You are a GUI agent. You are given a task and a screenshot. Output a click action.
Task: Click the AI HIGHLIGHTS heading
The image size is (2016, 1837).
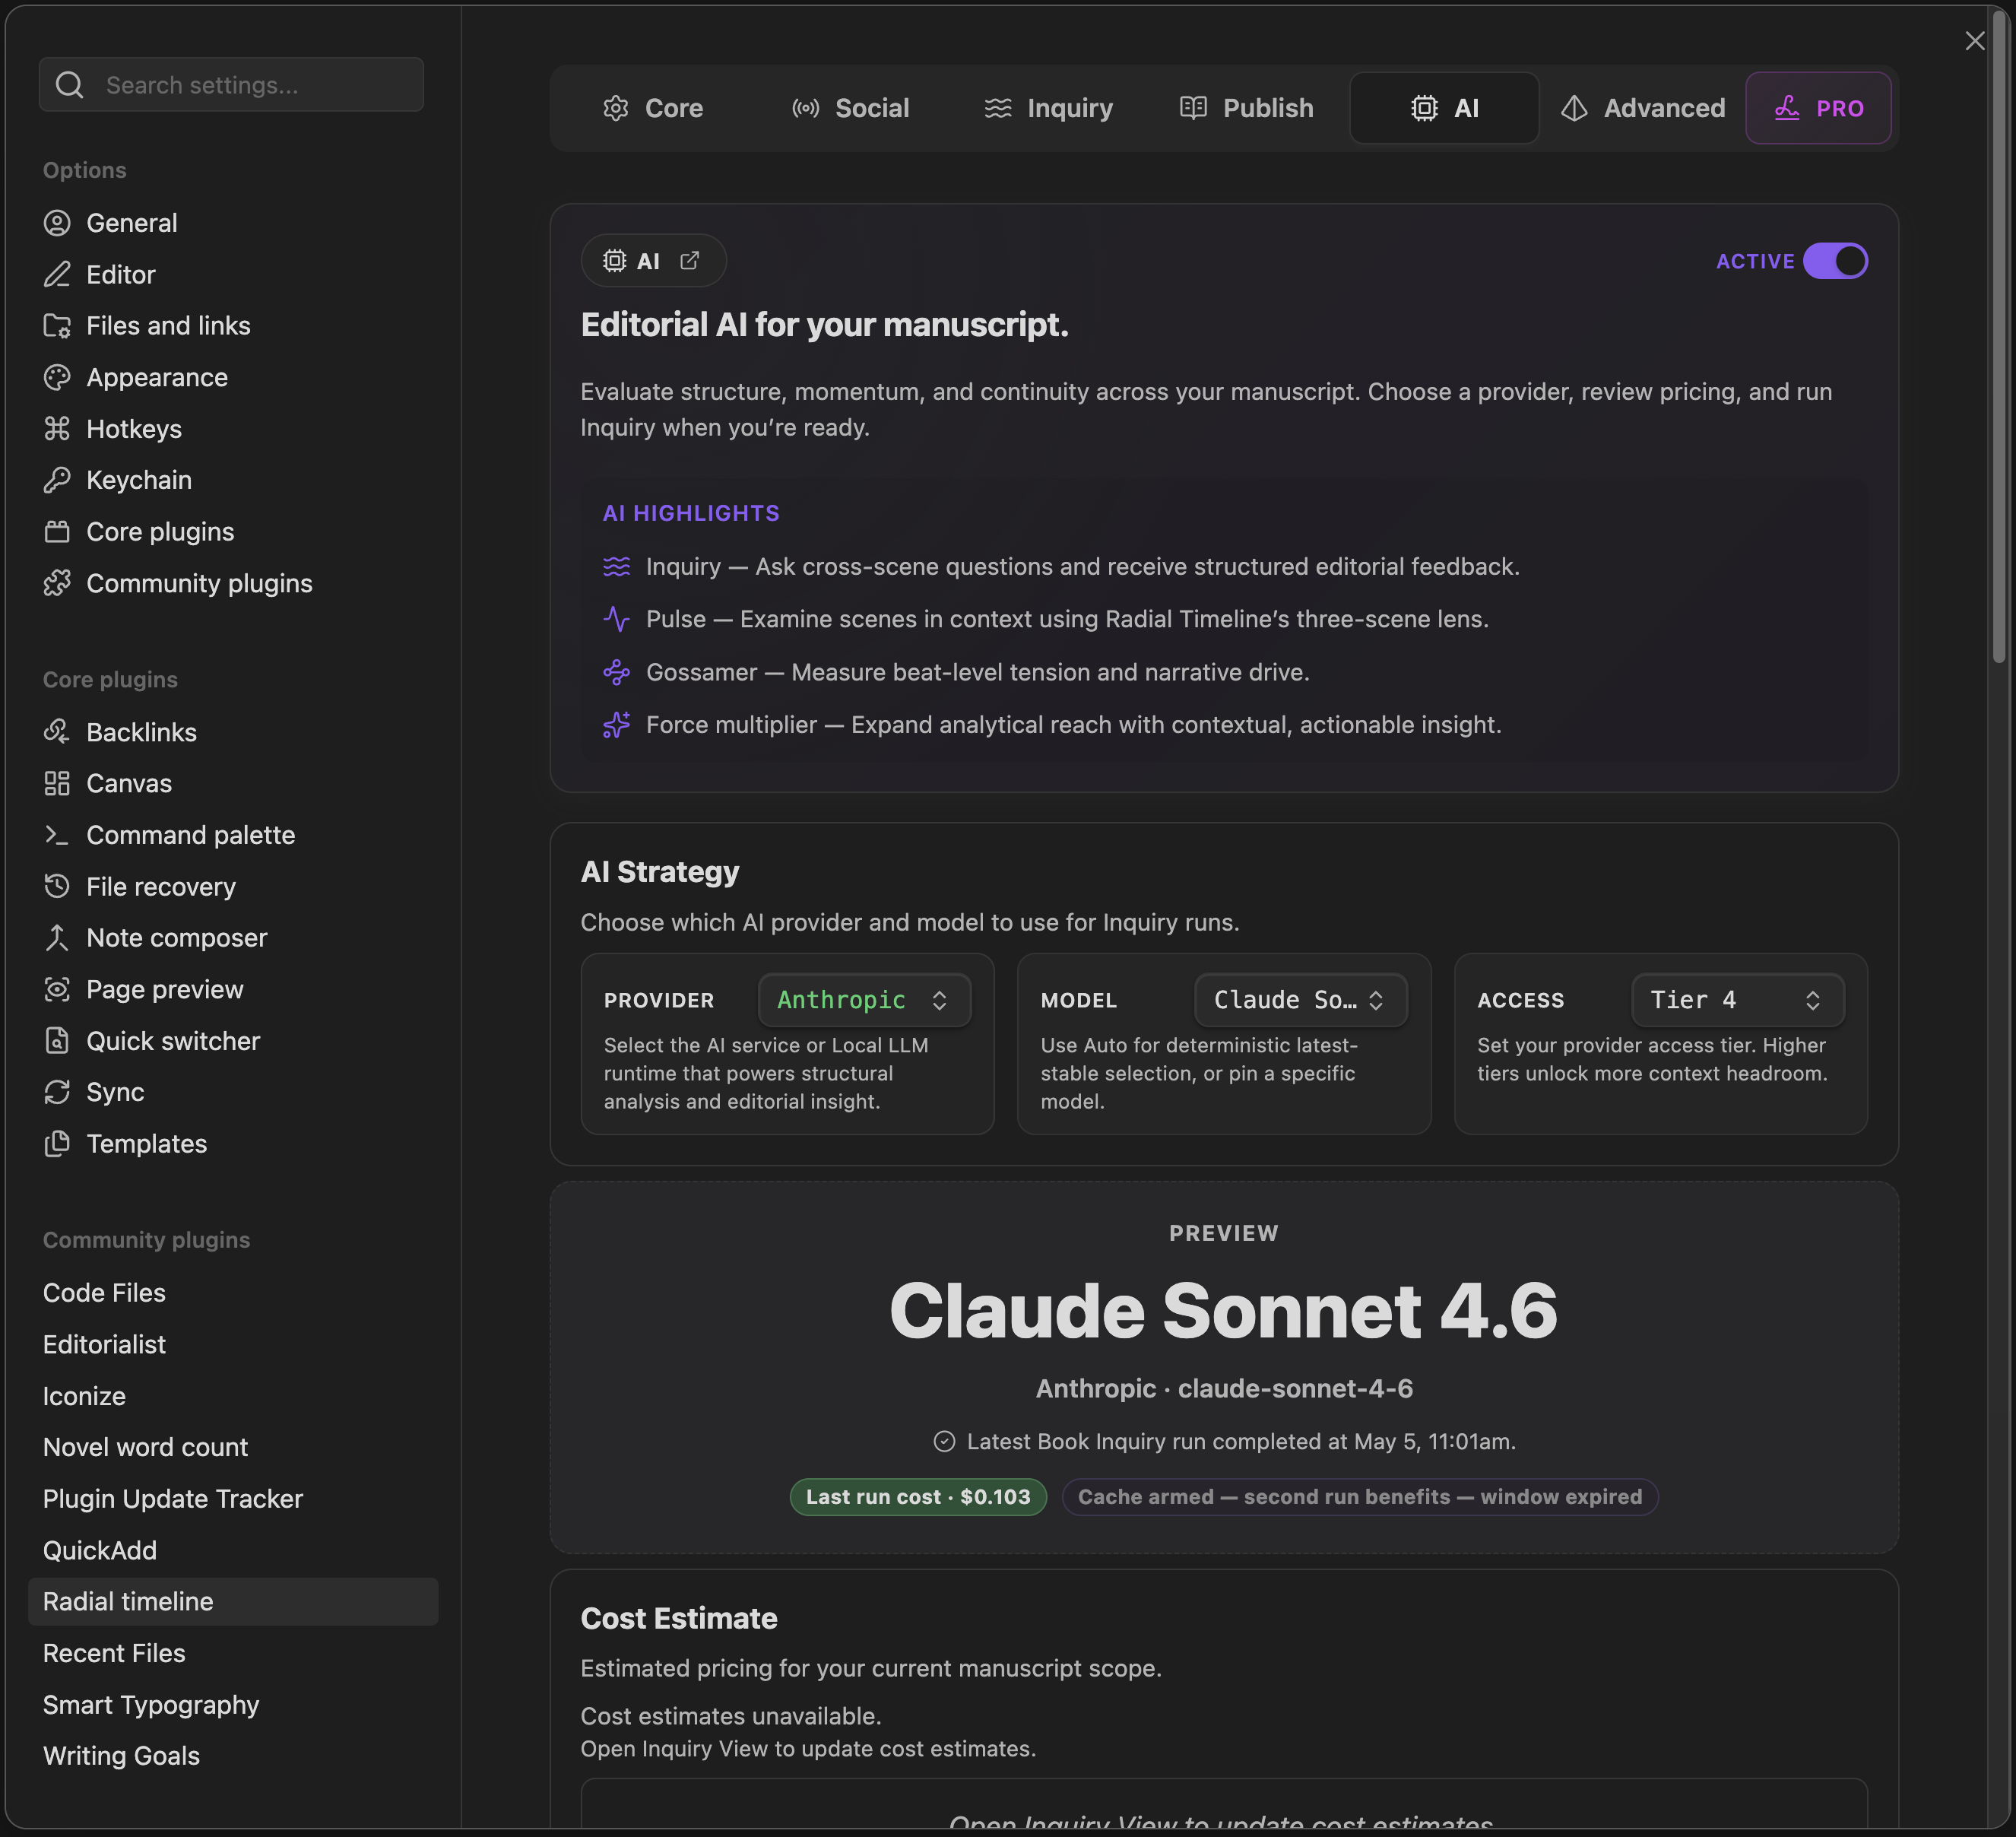691,513
